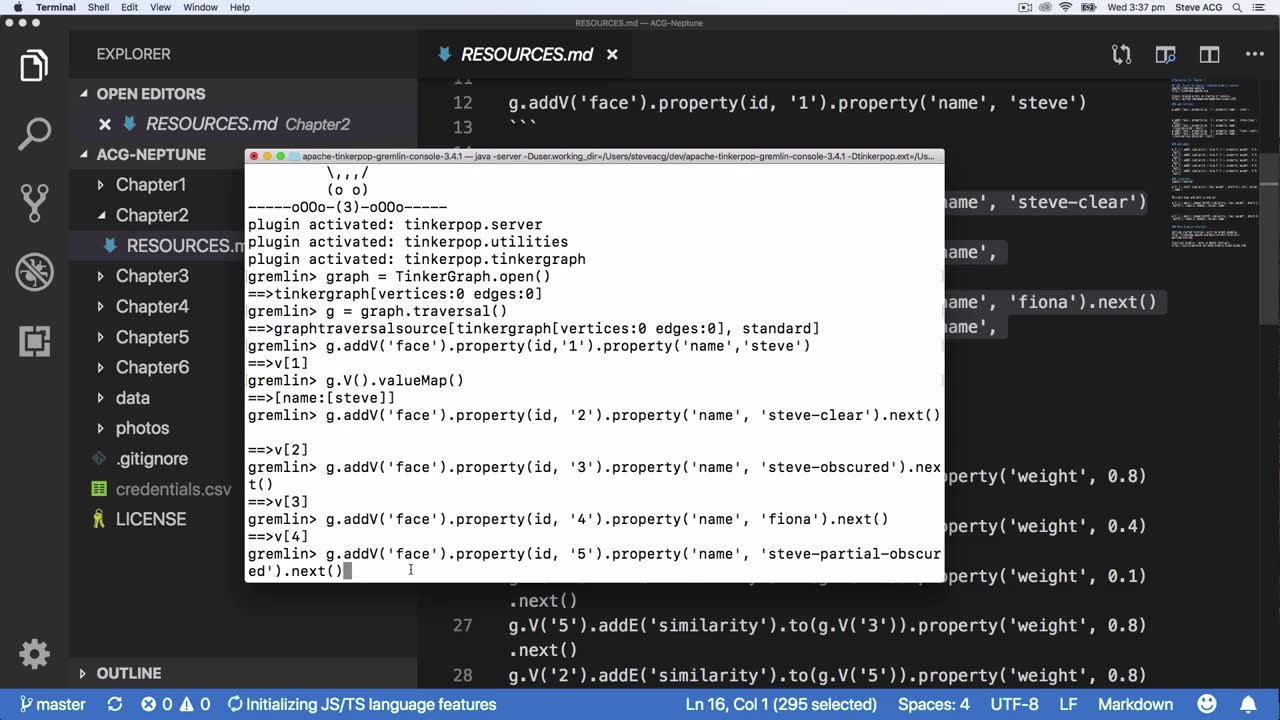Click Ln 16, Col 1 cursor position
Viewport: 1280px width, 720px height.
(781, 704)
